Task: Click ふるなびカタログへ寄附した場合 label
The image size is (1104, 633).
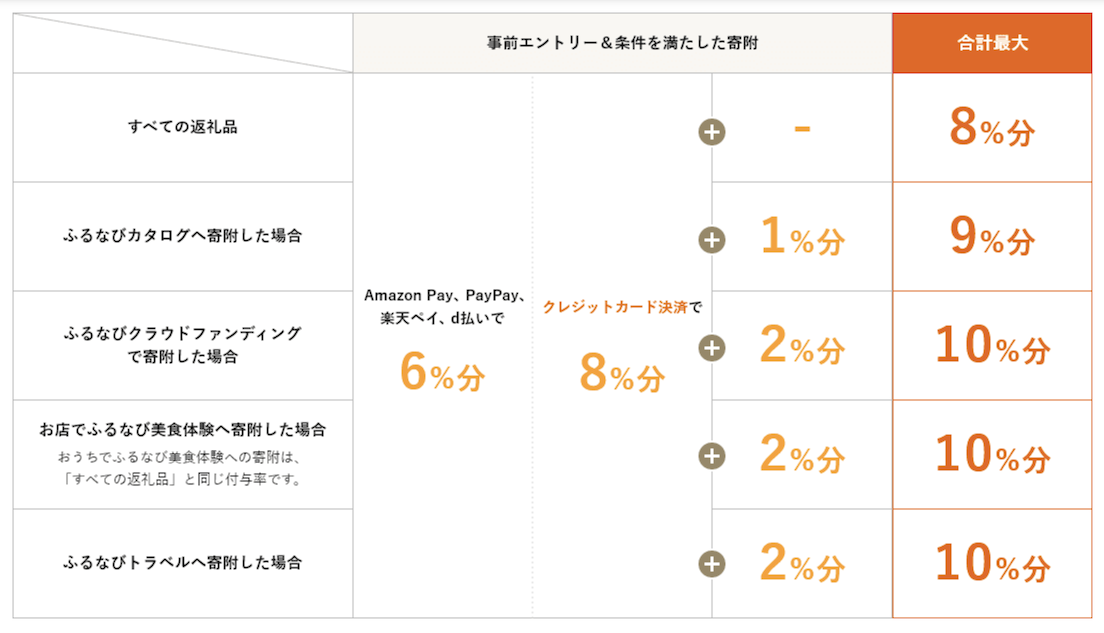Action: [182, 236]
